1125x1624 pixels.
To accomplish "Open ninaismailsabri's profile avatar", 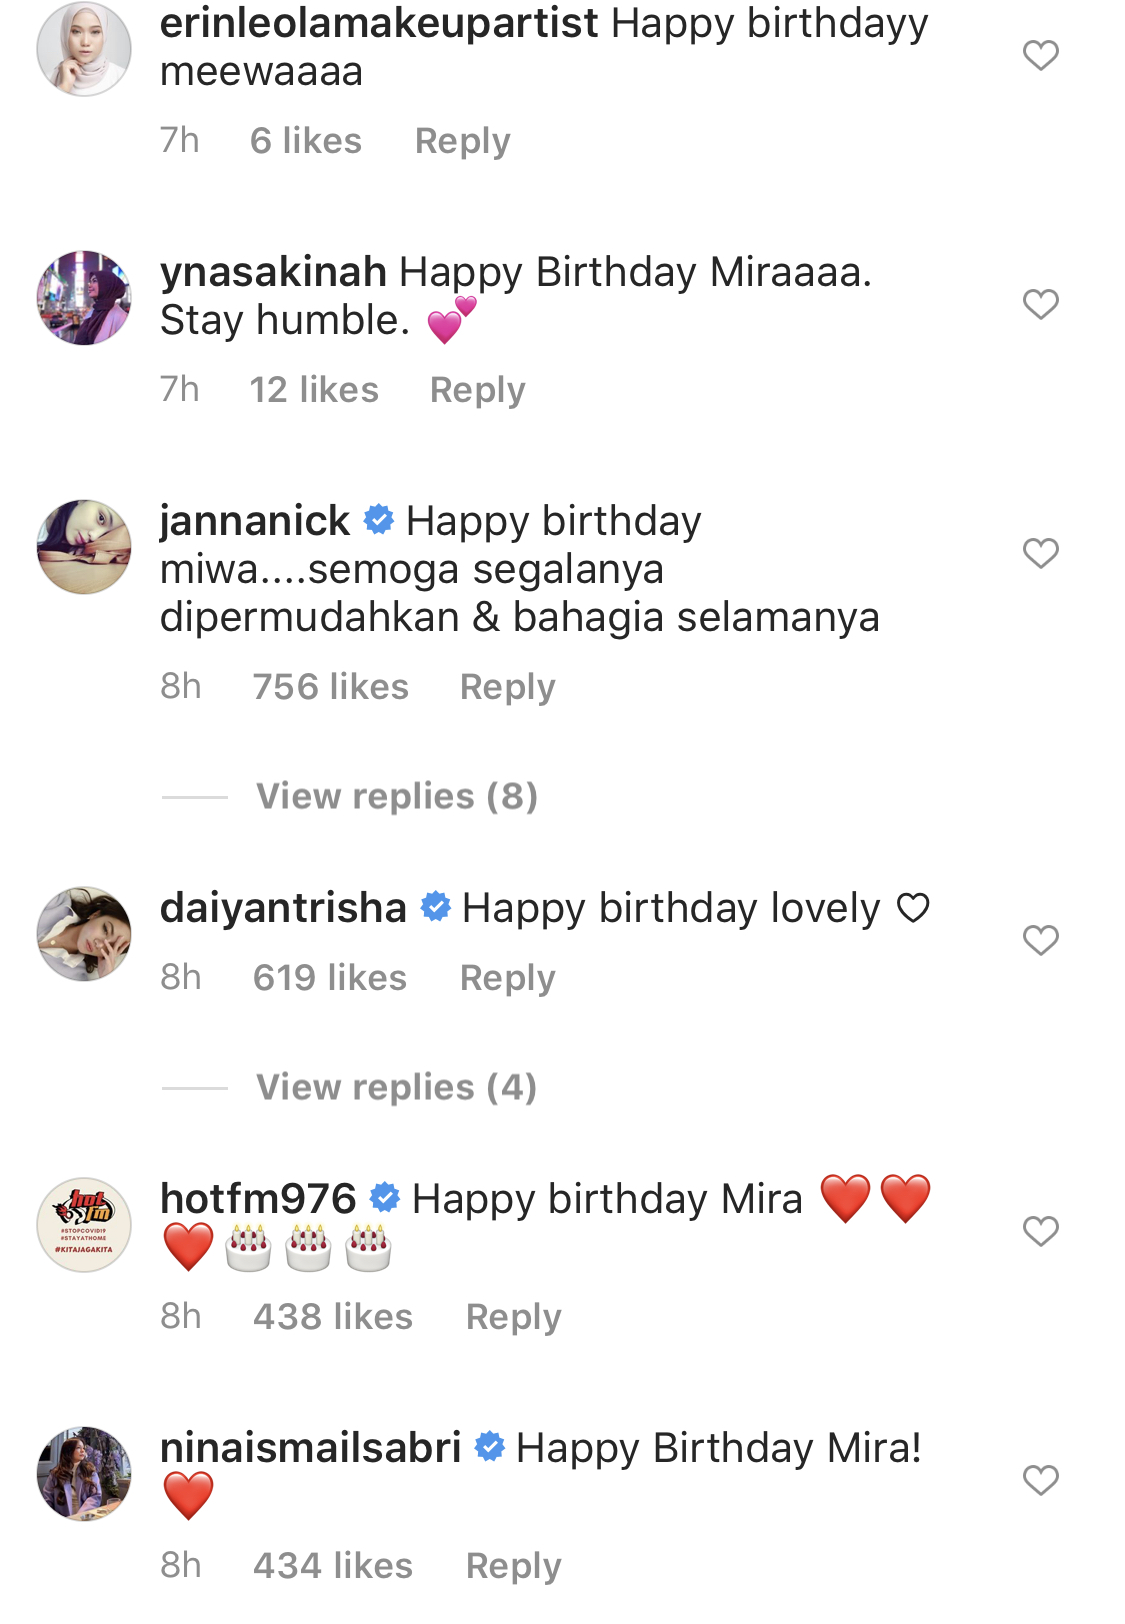I will point(84,1474).
